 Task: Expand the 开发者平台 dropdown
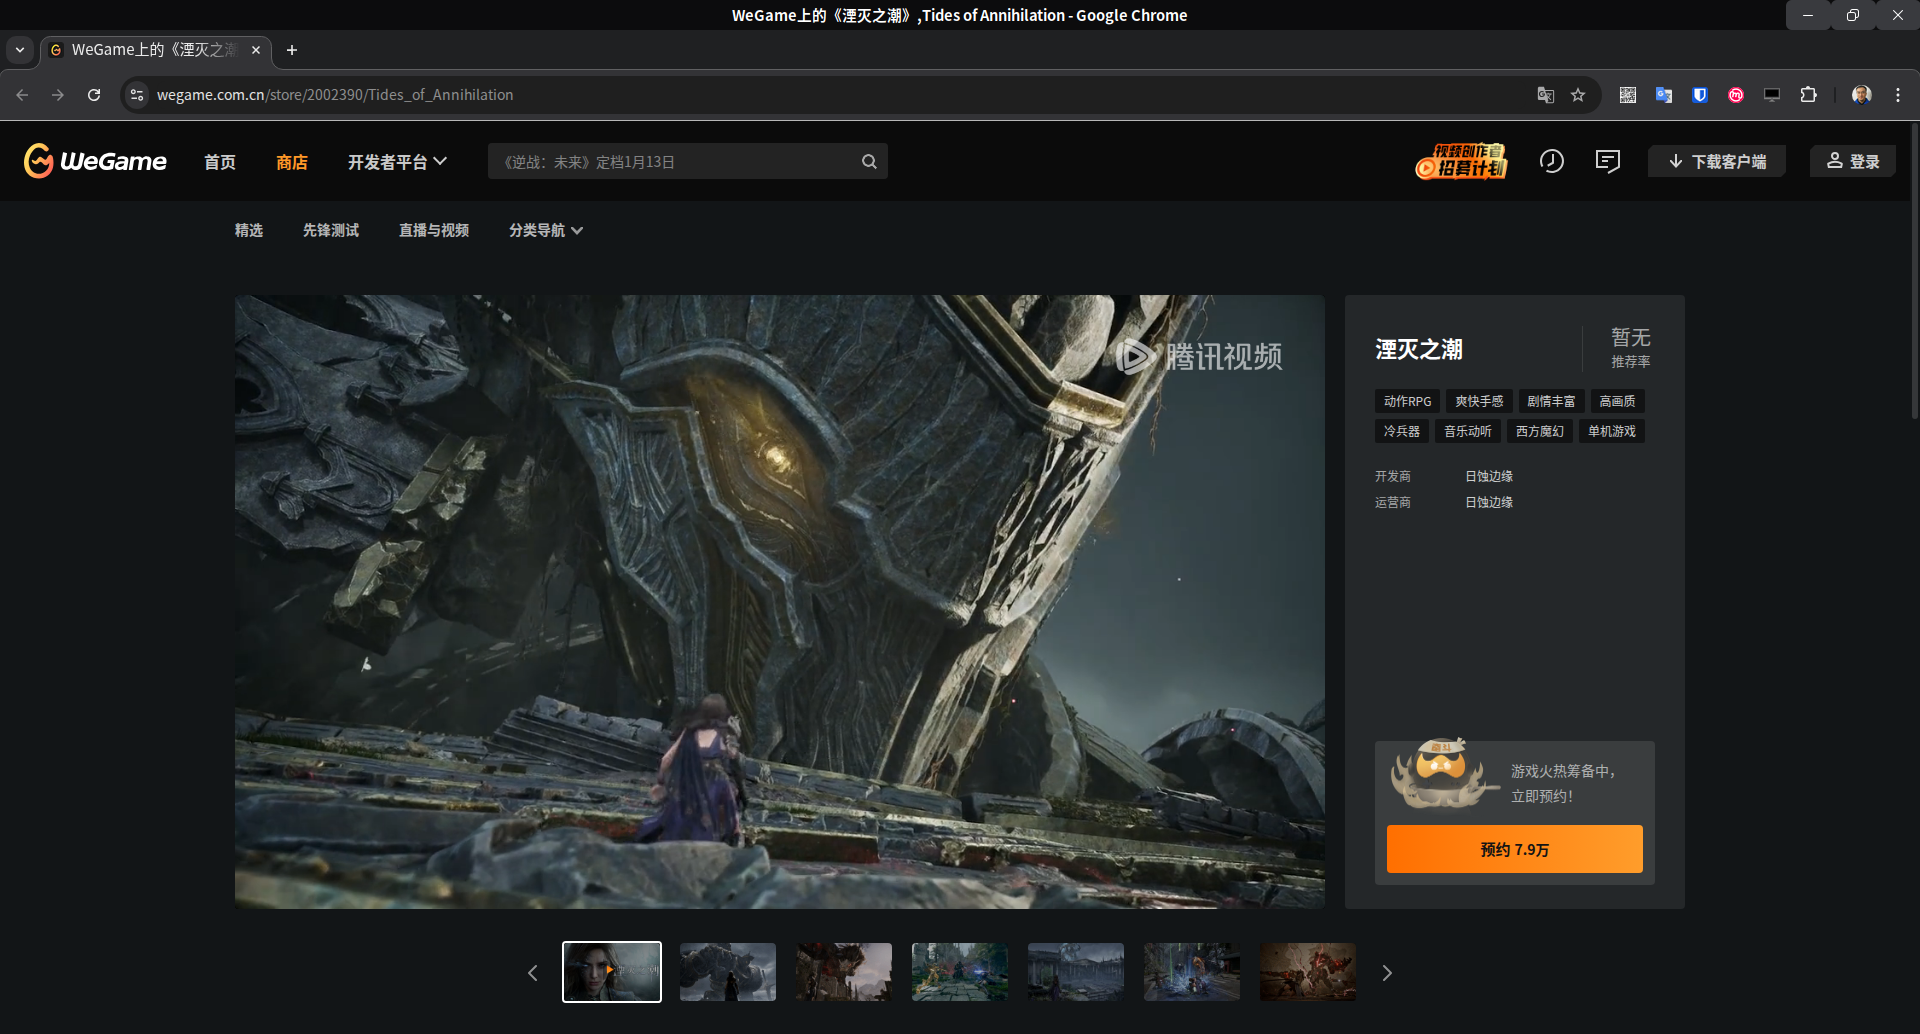coord(397,162)
